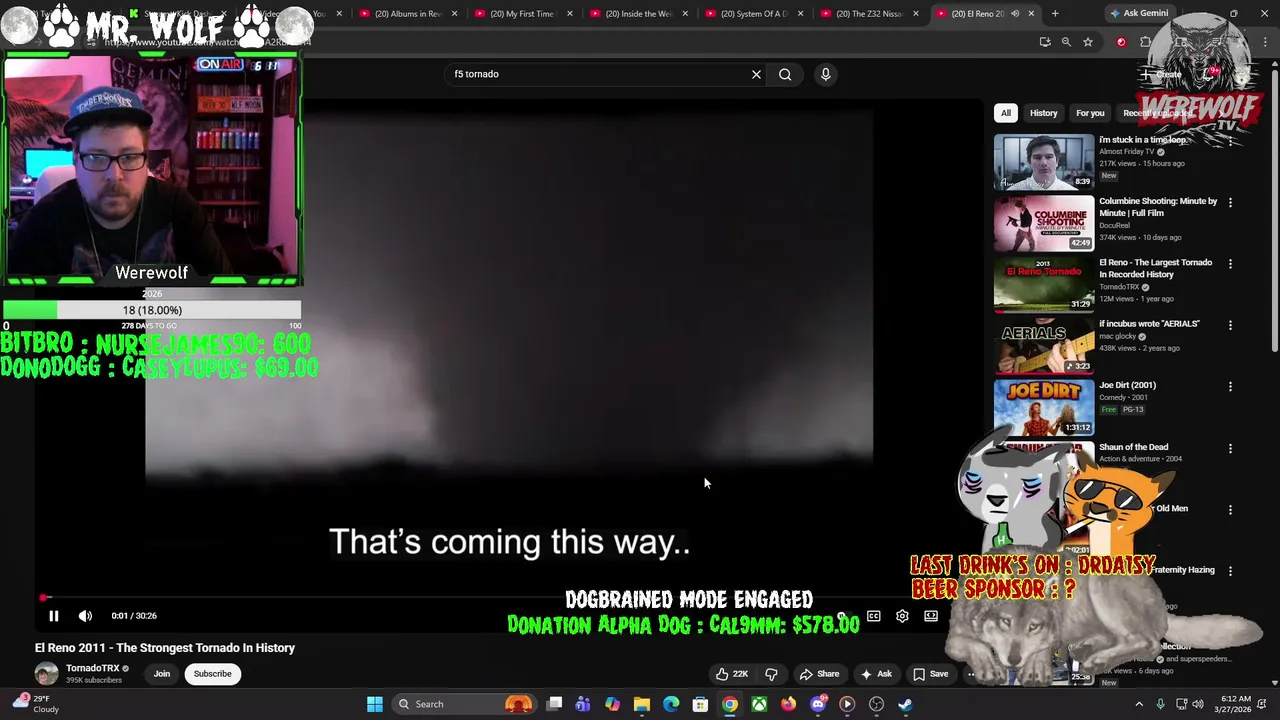Viewport: 1280px width, 720px height.
Task: Open options menu for Shaun of the Dead
Action: pos(1230,449)
